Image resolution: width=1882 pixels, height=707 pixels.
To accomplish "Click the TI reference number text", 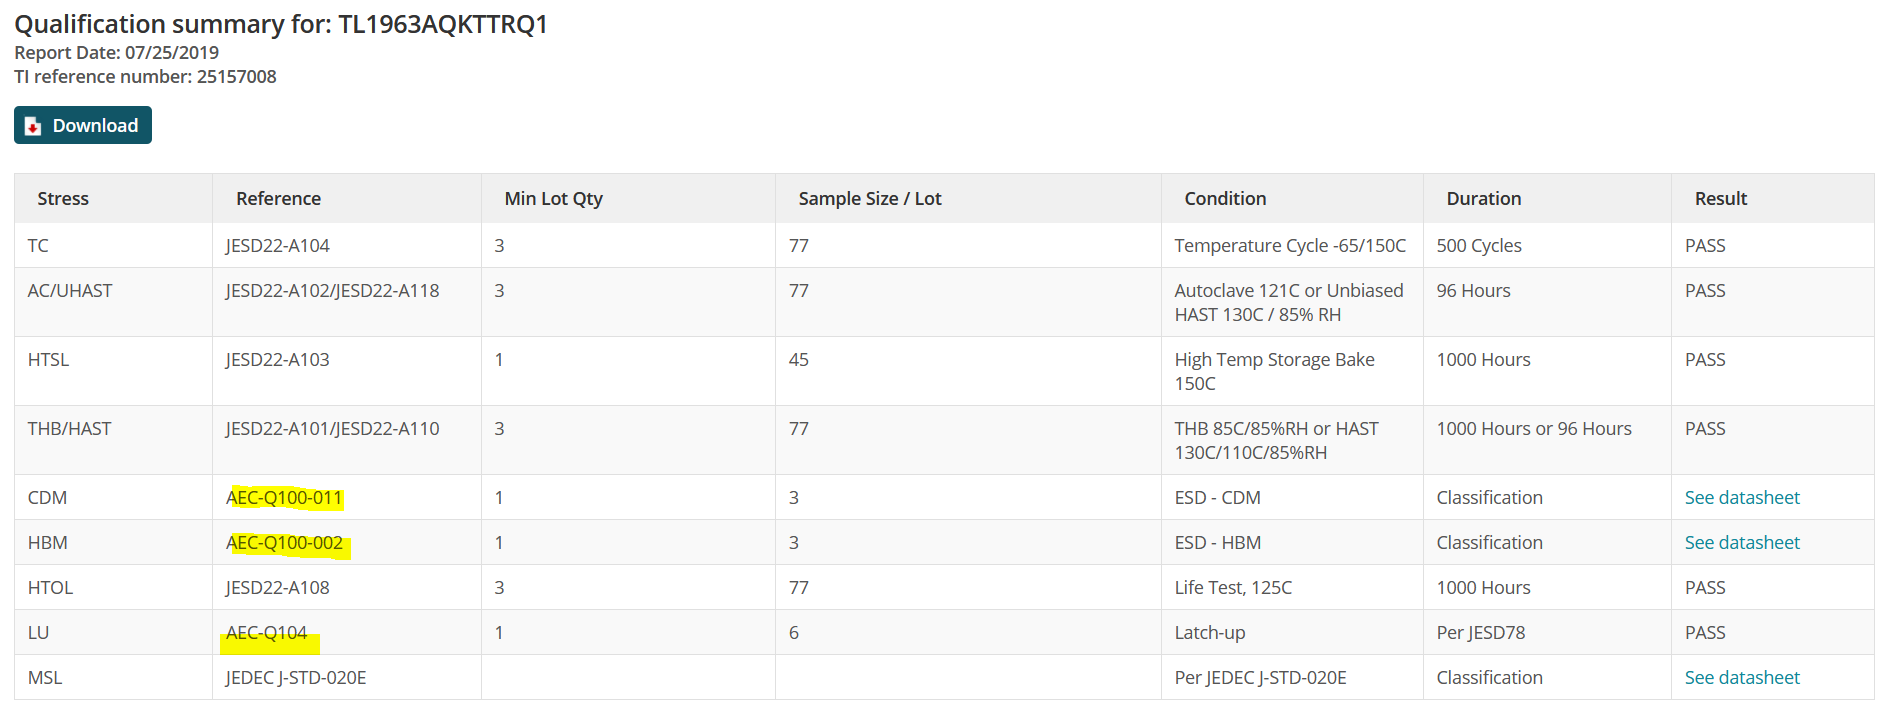I will [145, 77].
